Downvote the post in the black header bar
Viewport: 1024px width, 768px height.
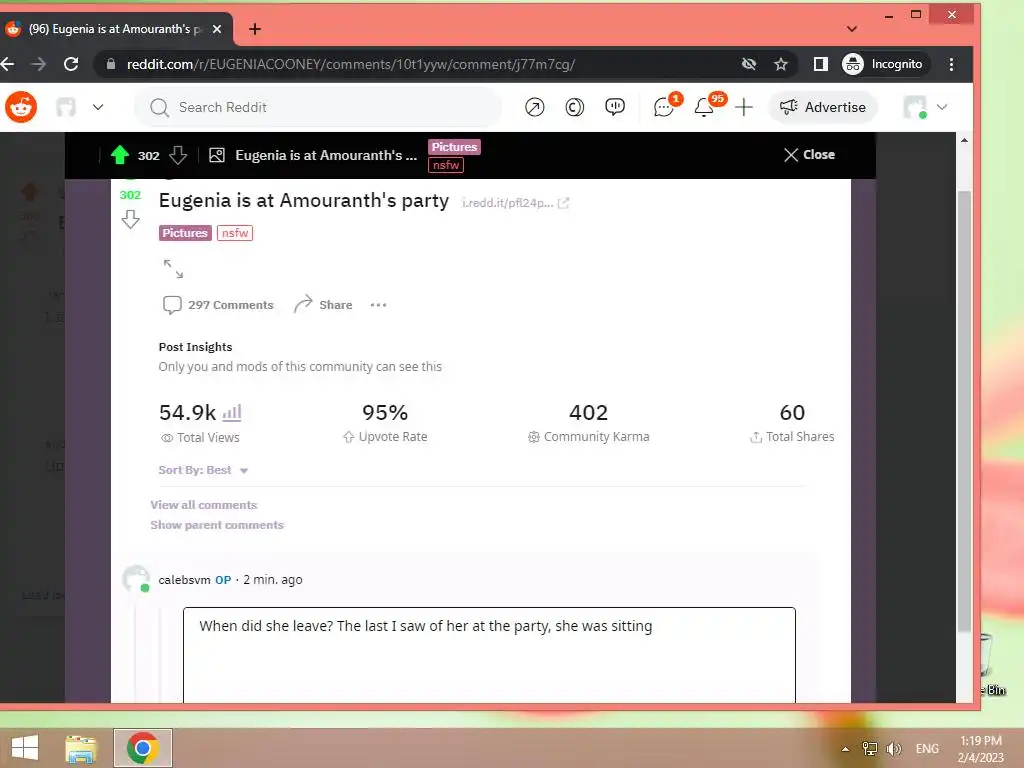click(178, 155)
